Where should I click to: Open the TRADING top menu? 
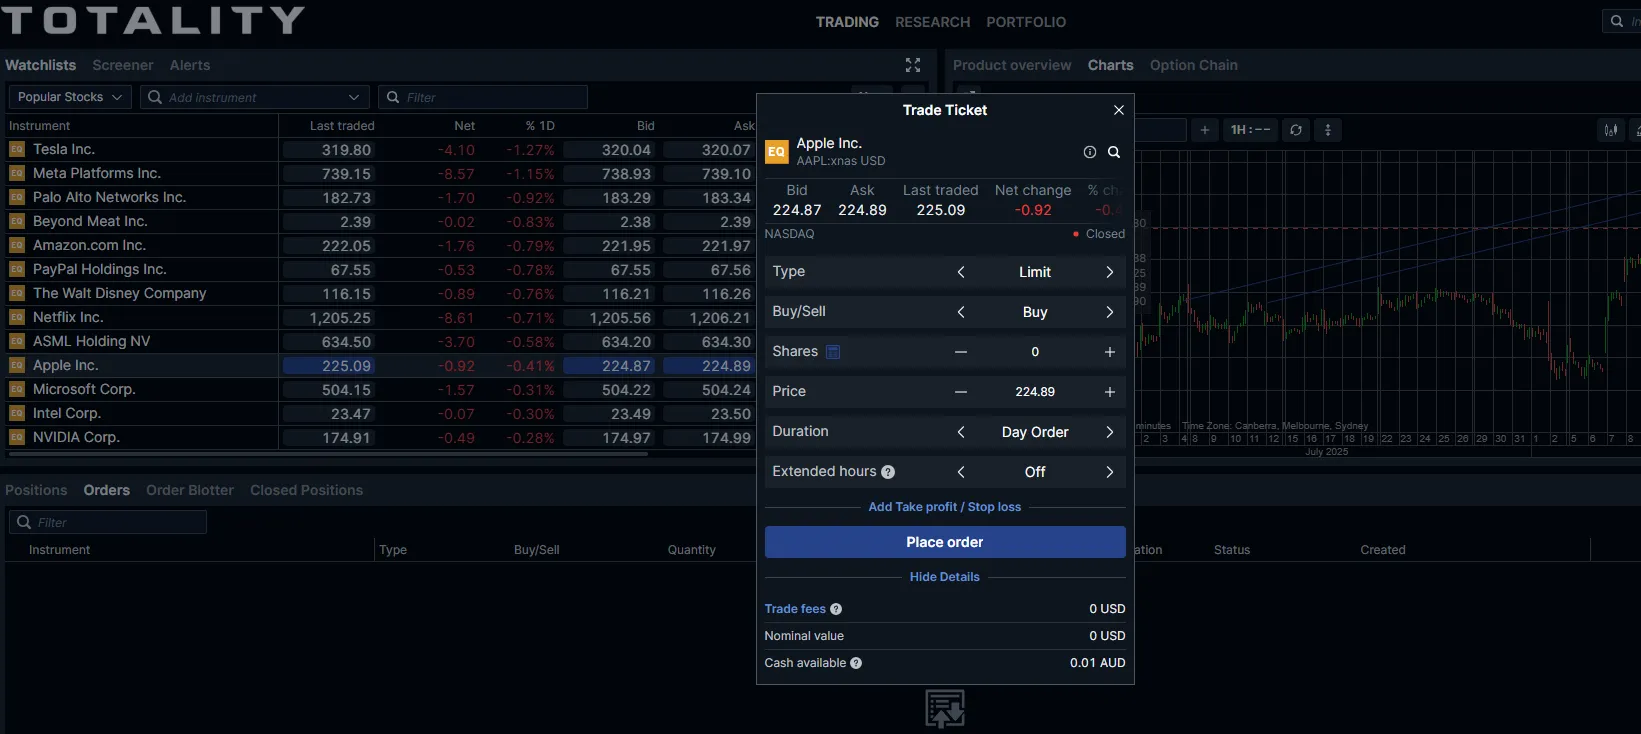tap(847, 22)
